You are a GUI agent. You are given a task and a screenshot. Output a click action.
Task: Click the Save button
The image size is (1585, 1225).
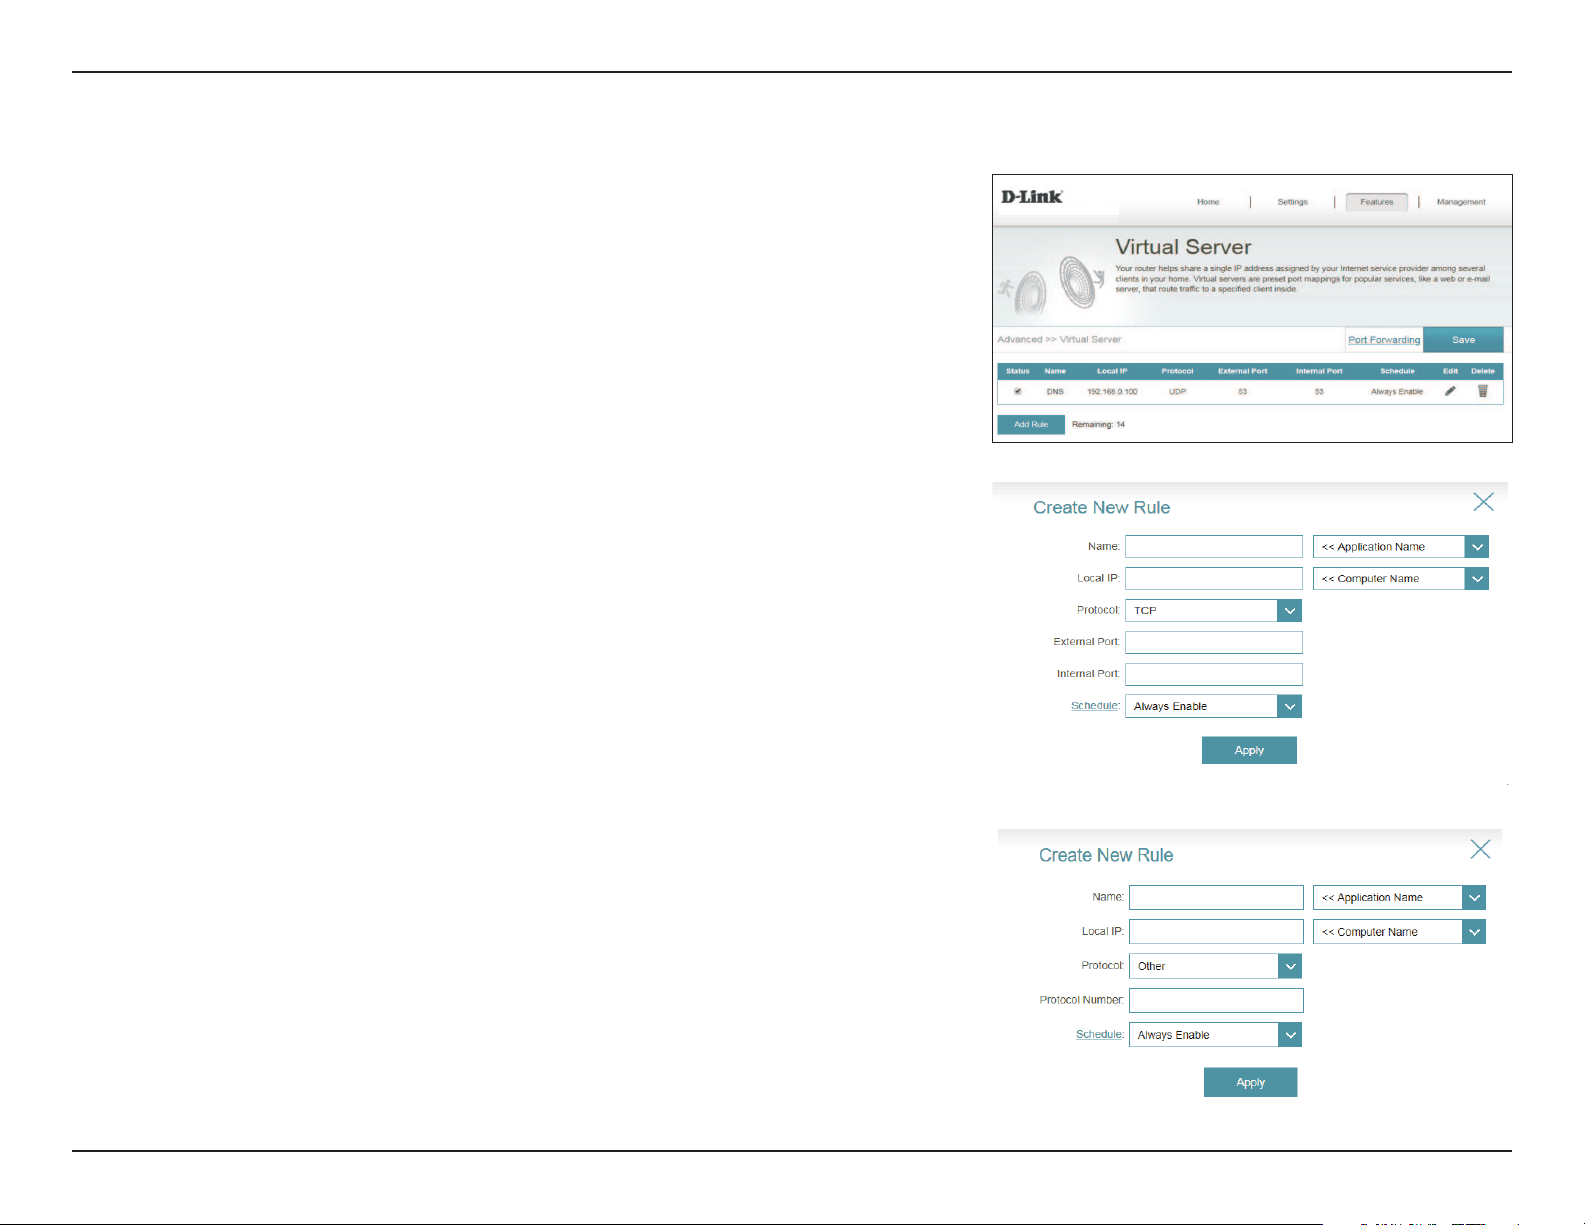point(1463,340)
